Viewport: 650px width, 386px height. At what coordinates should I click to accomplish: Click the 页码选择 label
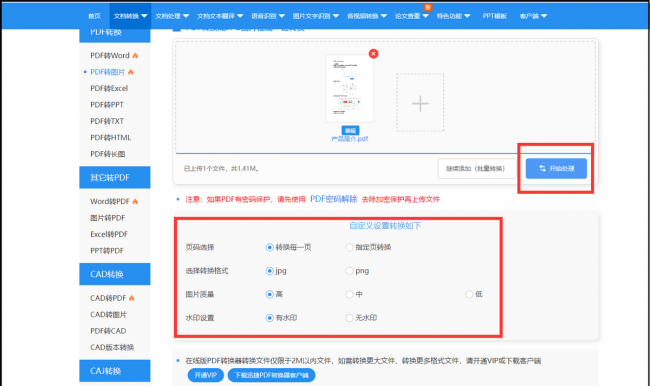200,248
